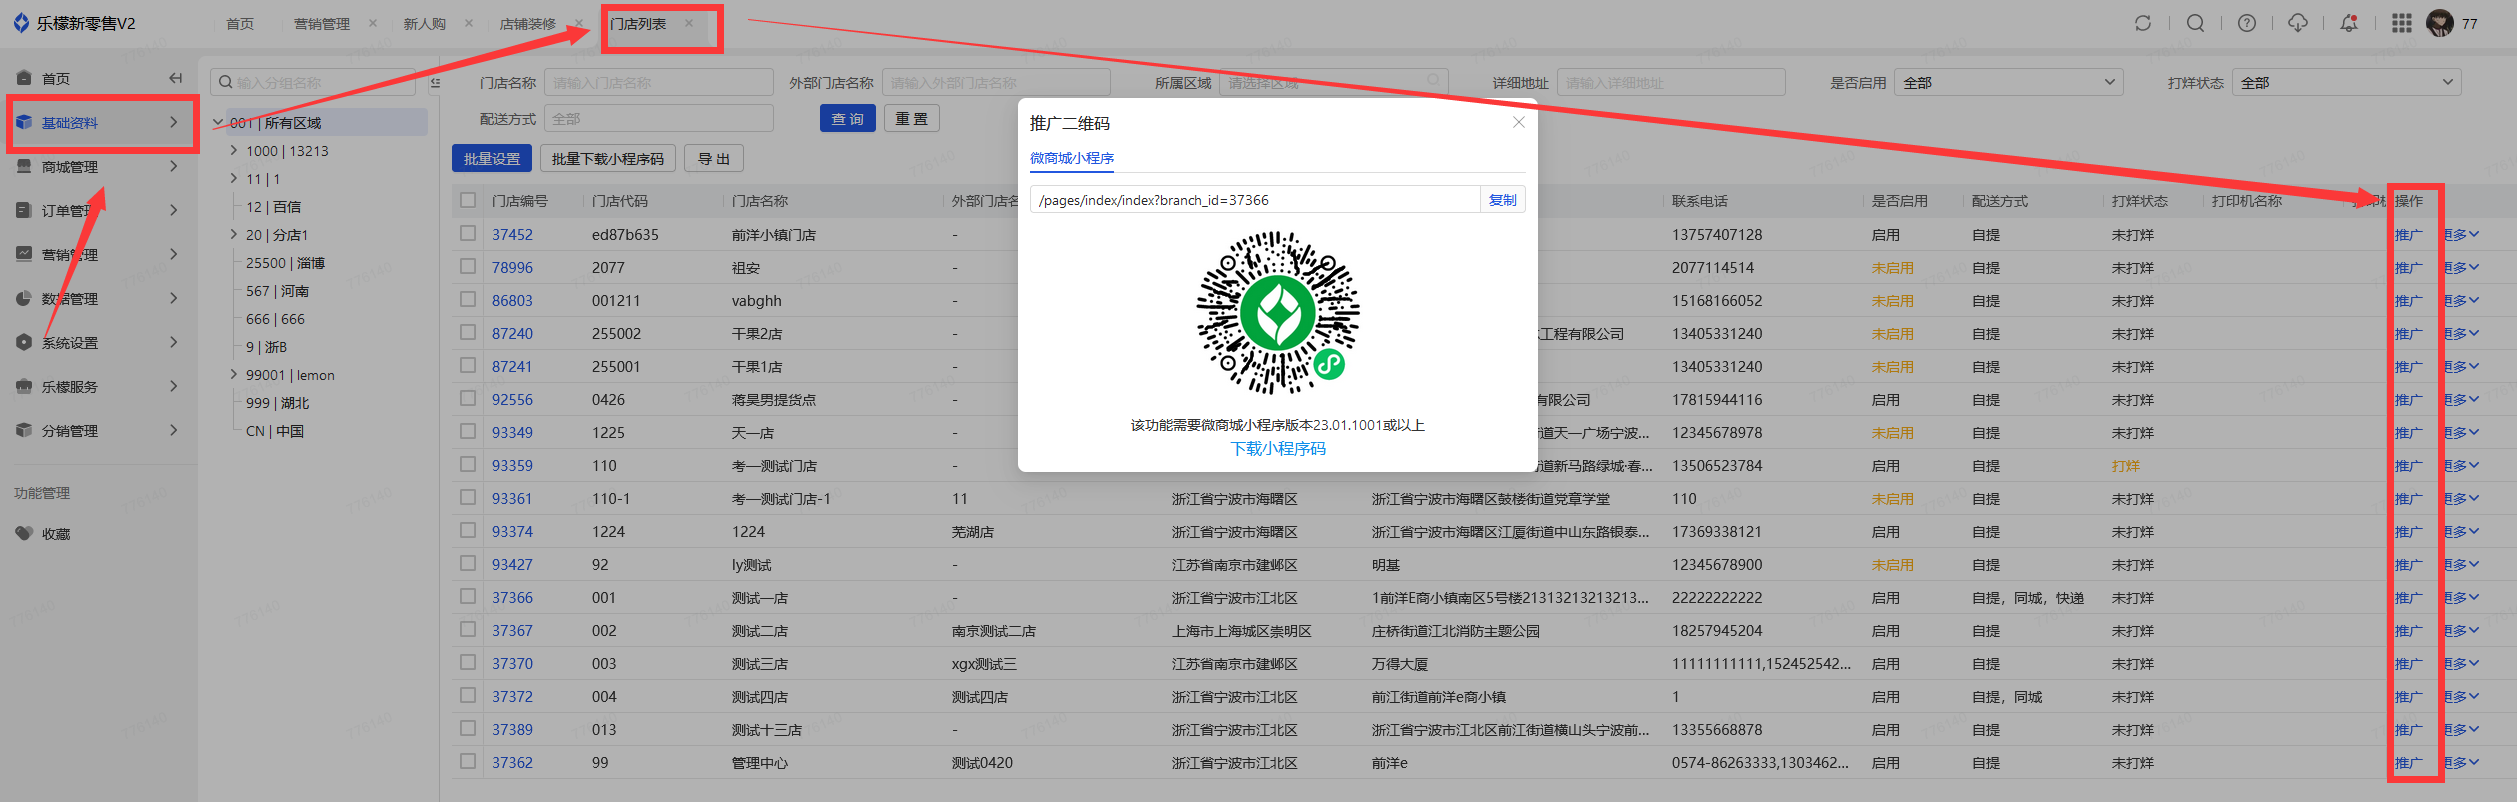Expand the 数据管理 sidebar menu
Viewport: 2517px width, 802px height.
click(103, 298)
